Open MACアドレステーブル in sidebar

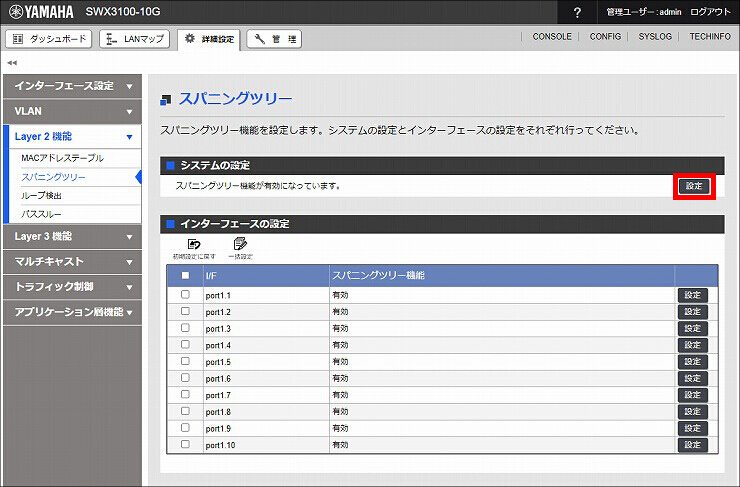(62, 158)
